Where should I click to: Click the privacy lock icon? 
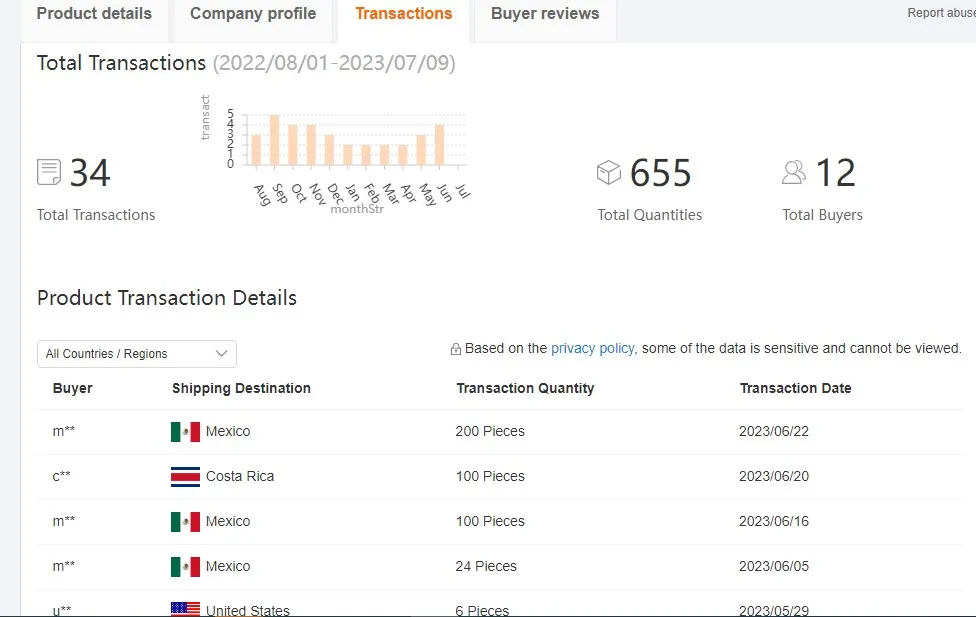click(456, 349)
